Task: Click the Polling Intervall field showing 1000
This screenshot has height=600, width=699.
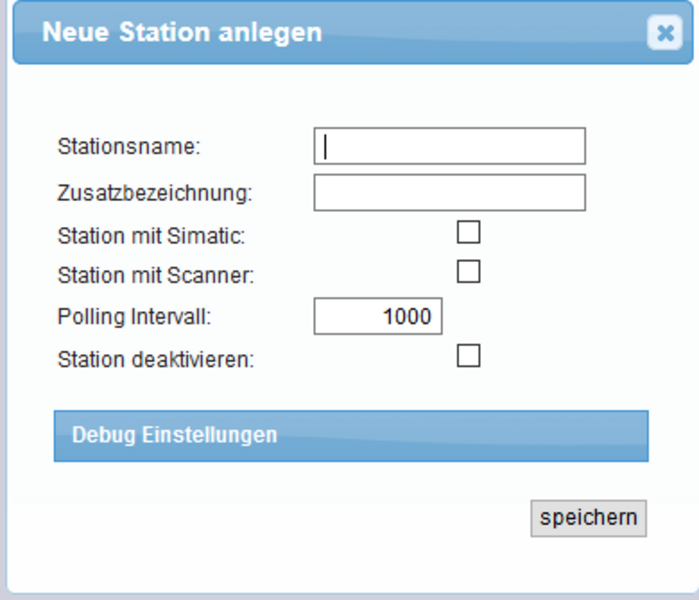Action: click(378, 318)
